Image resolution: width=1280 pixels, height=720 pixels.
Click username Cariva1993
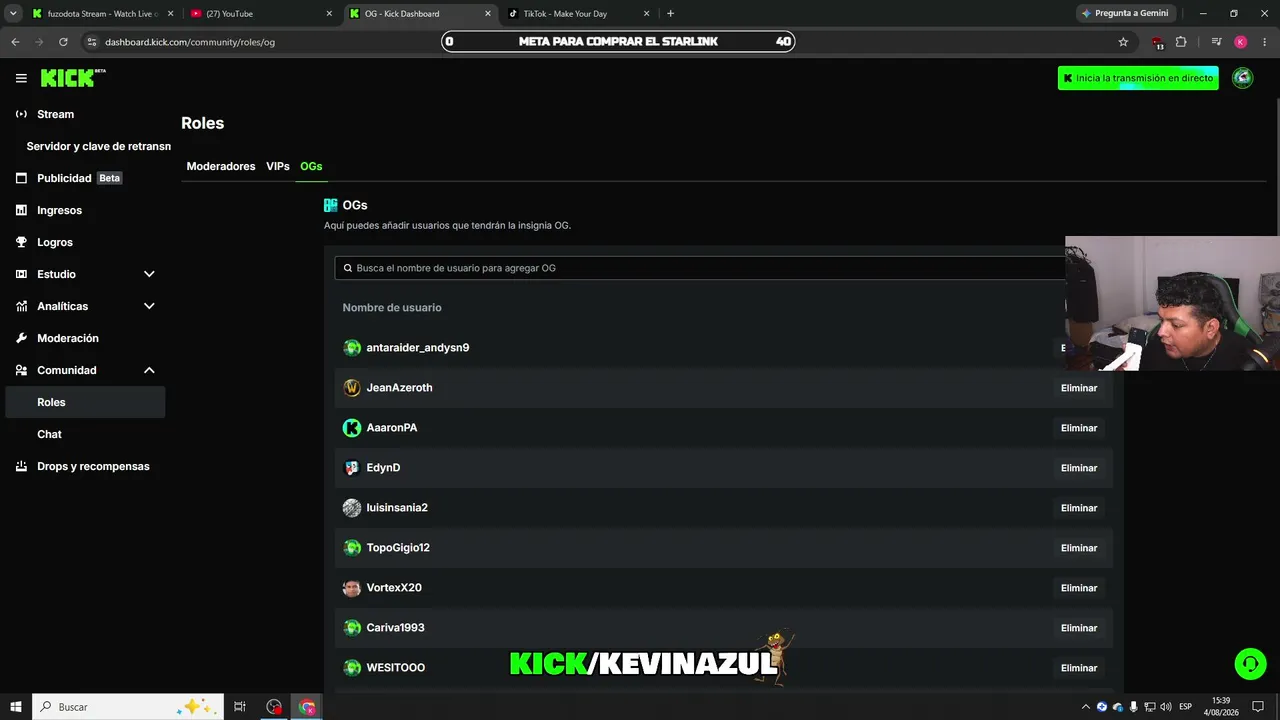(396, 628)
